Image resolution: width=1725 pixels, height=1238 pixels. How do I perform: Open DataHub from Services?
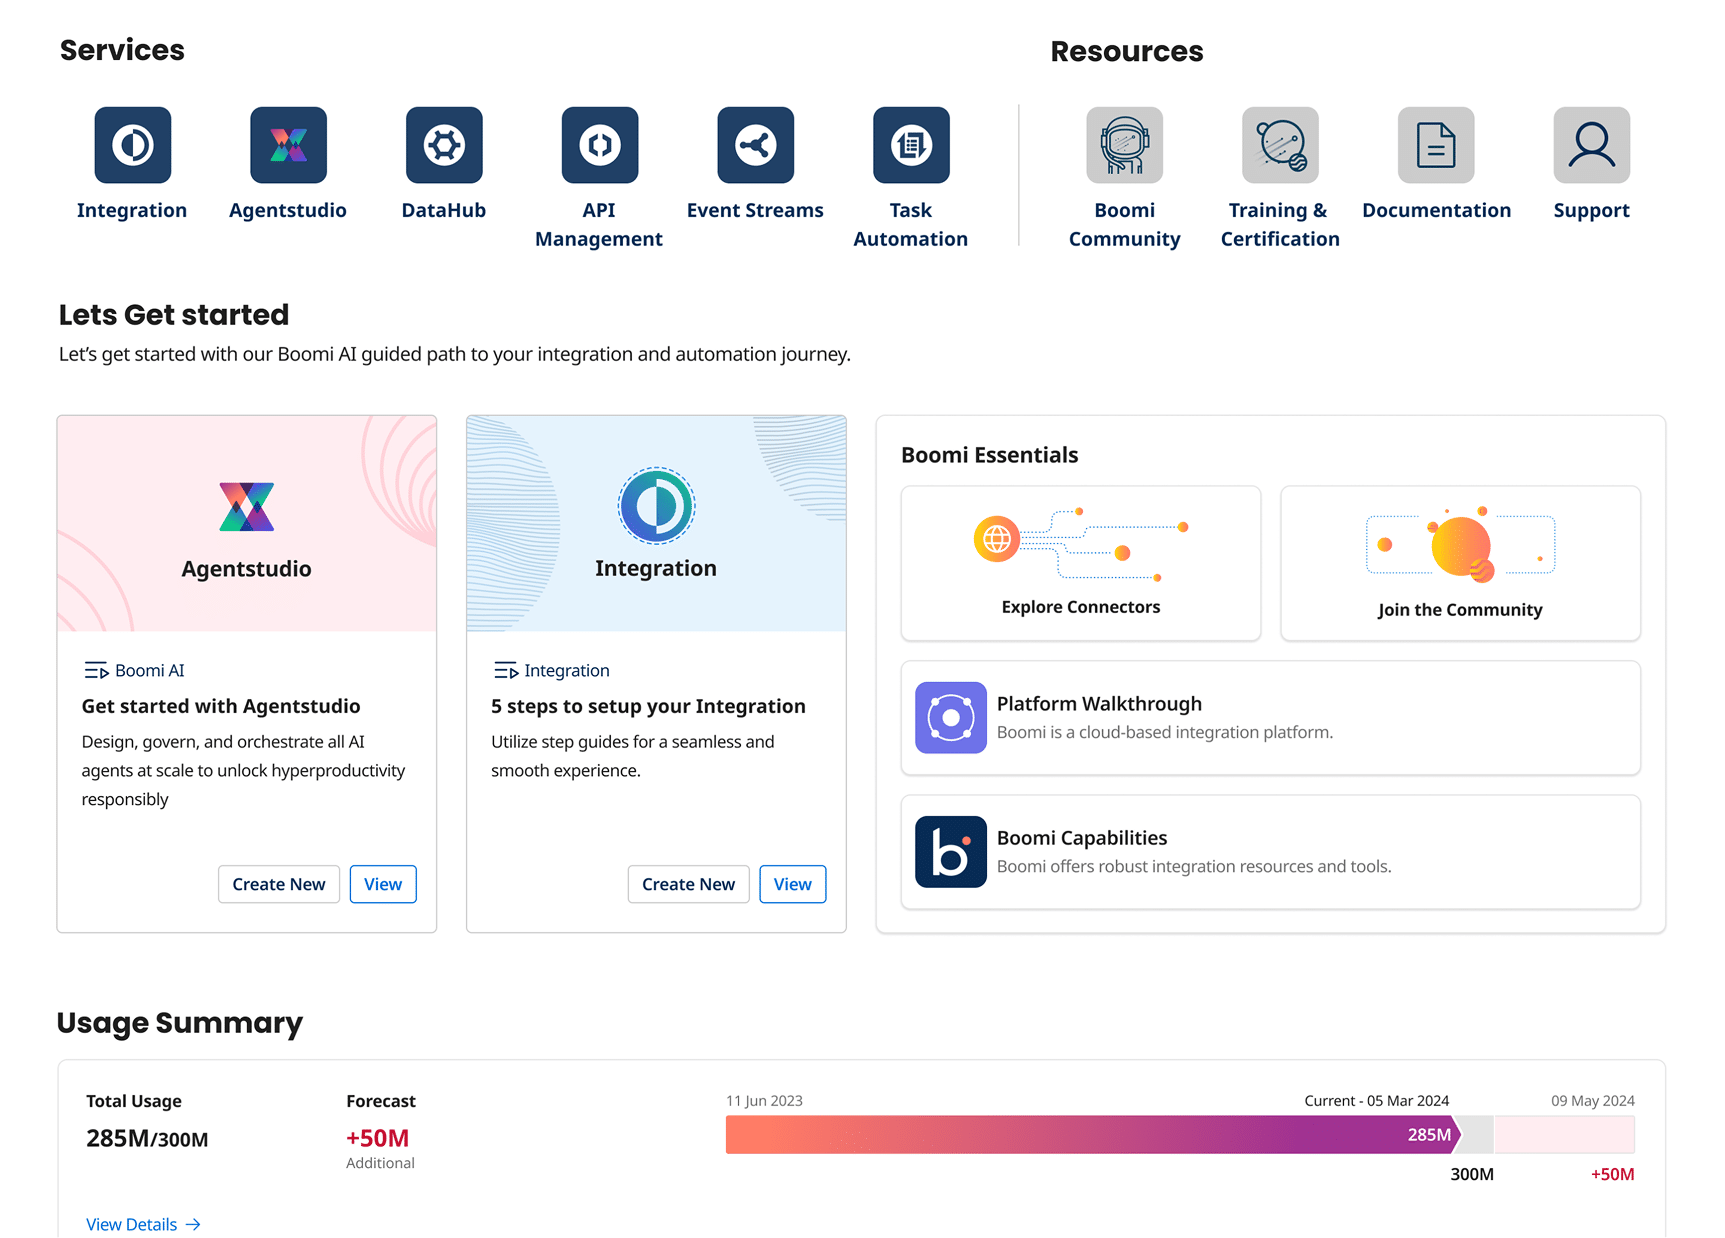click(x=444, y=145)
